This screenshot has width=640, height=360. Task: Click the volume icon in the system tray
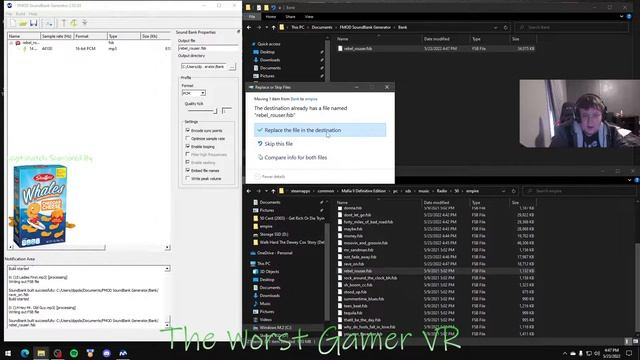click(x=597, y=353)
